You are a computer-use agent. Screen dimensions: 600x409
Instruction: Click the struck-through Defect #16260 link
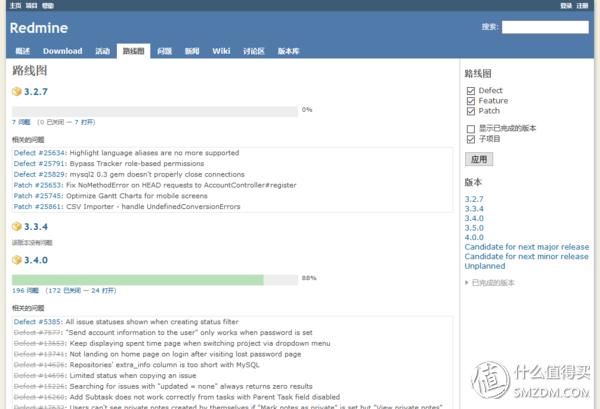40,397
